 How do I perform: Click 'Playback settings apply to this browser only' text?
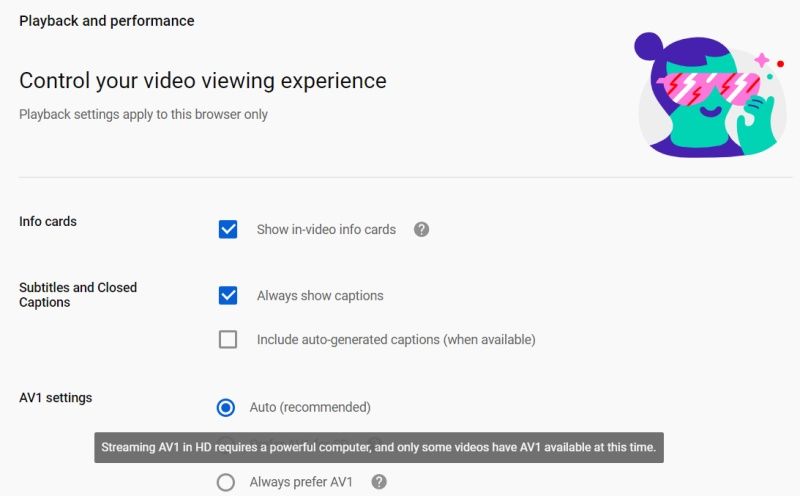point(143,115)
